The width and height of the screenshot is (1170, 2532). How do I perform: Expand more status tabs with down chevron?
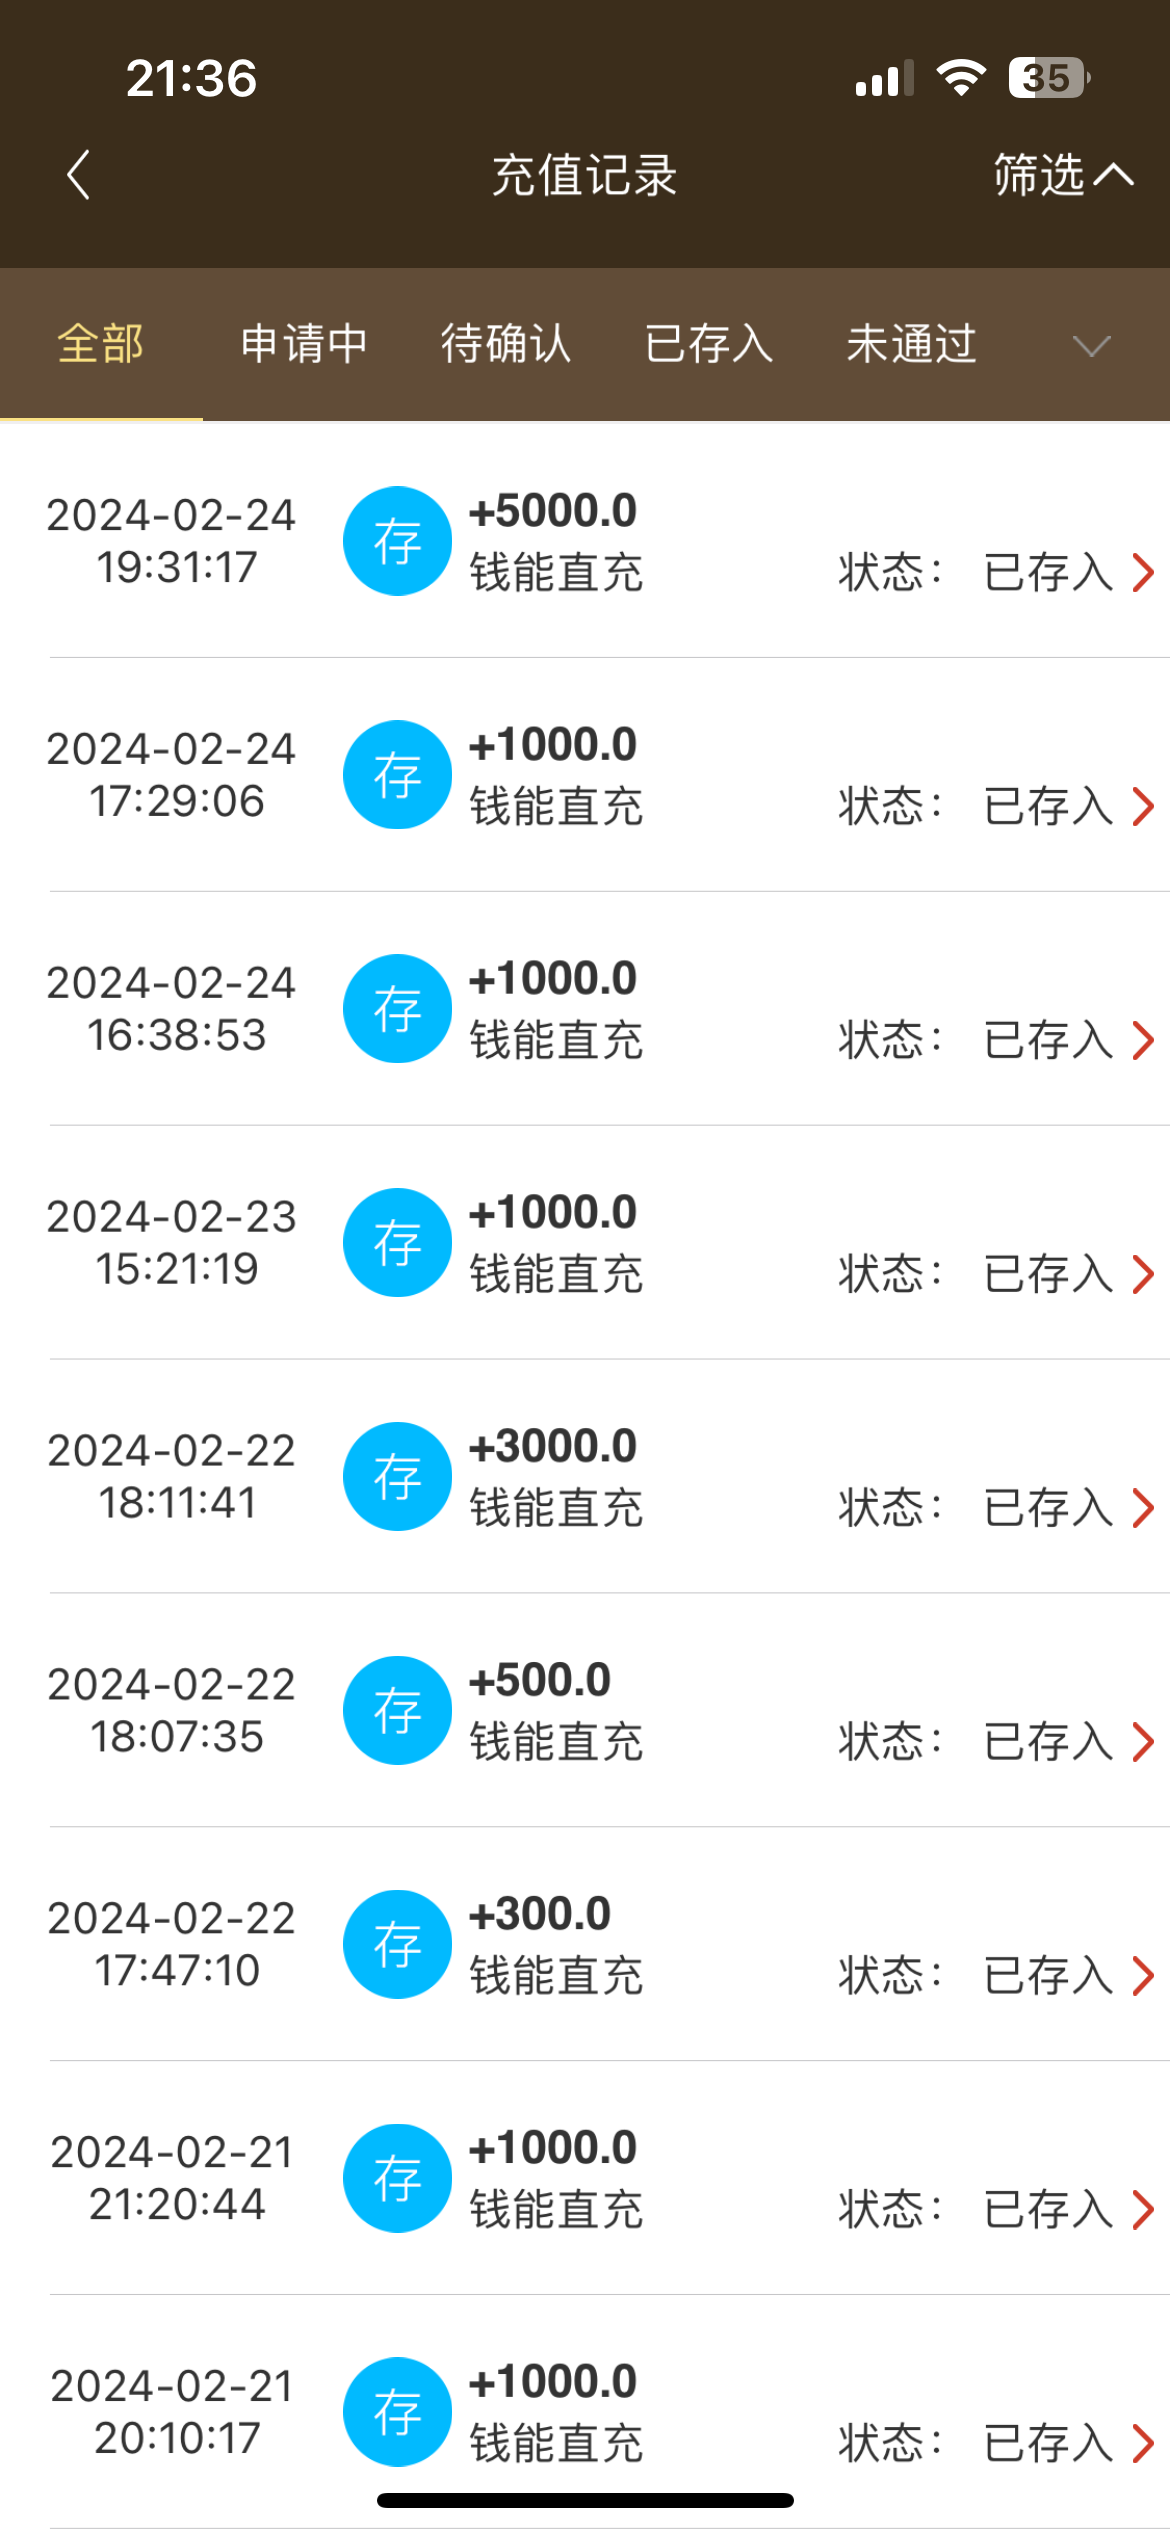pos(1091,346)
